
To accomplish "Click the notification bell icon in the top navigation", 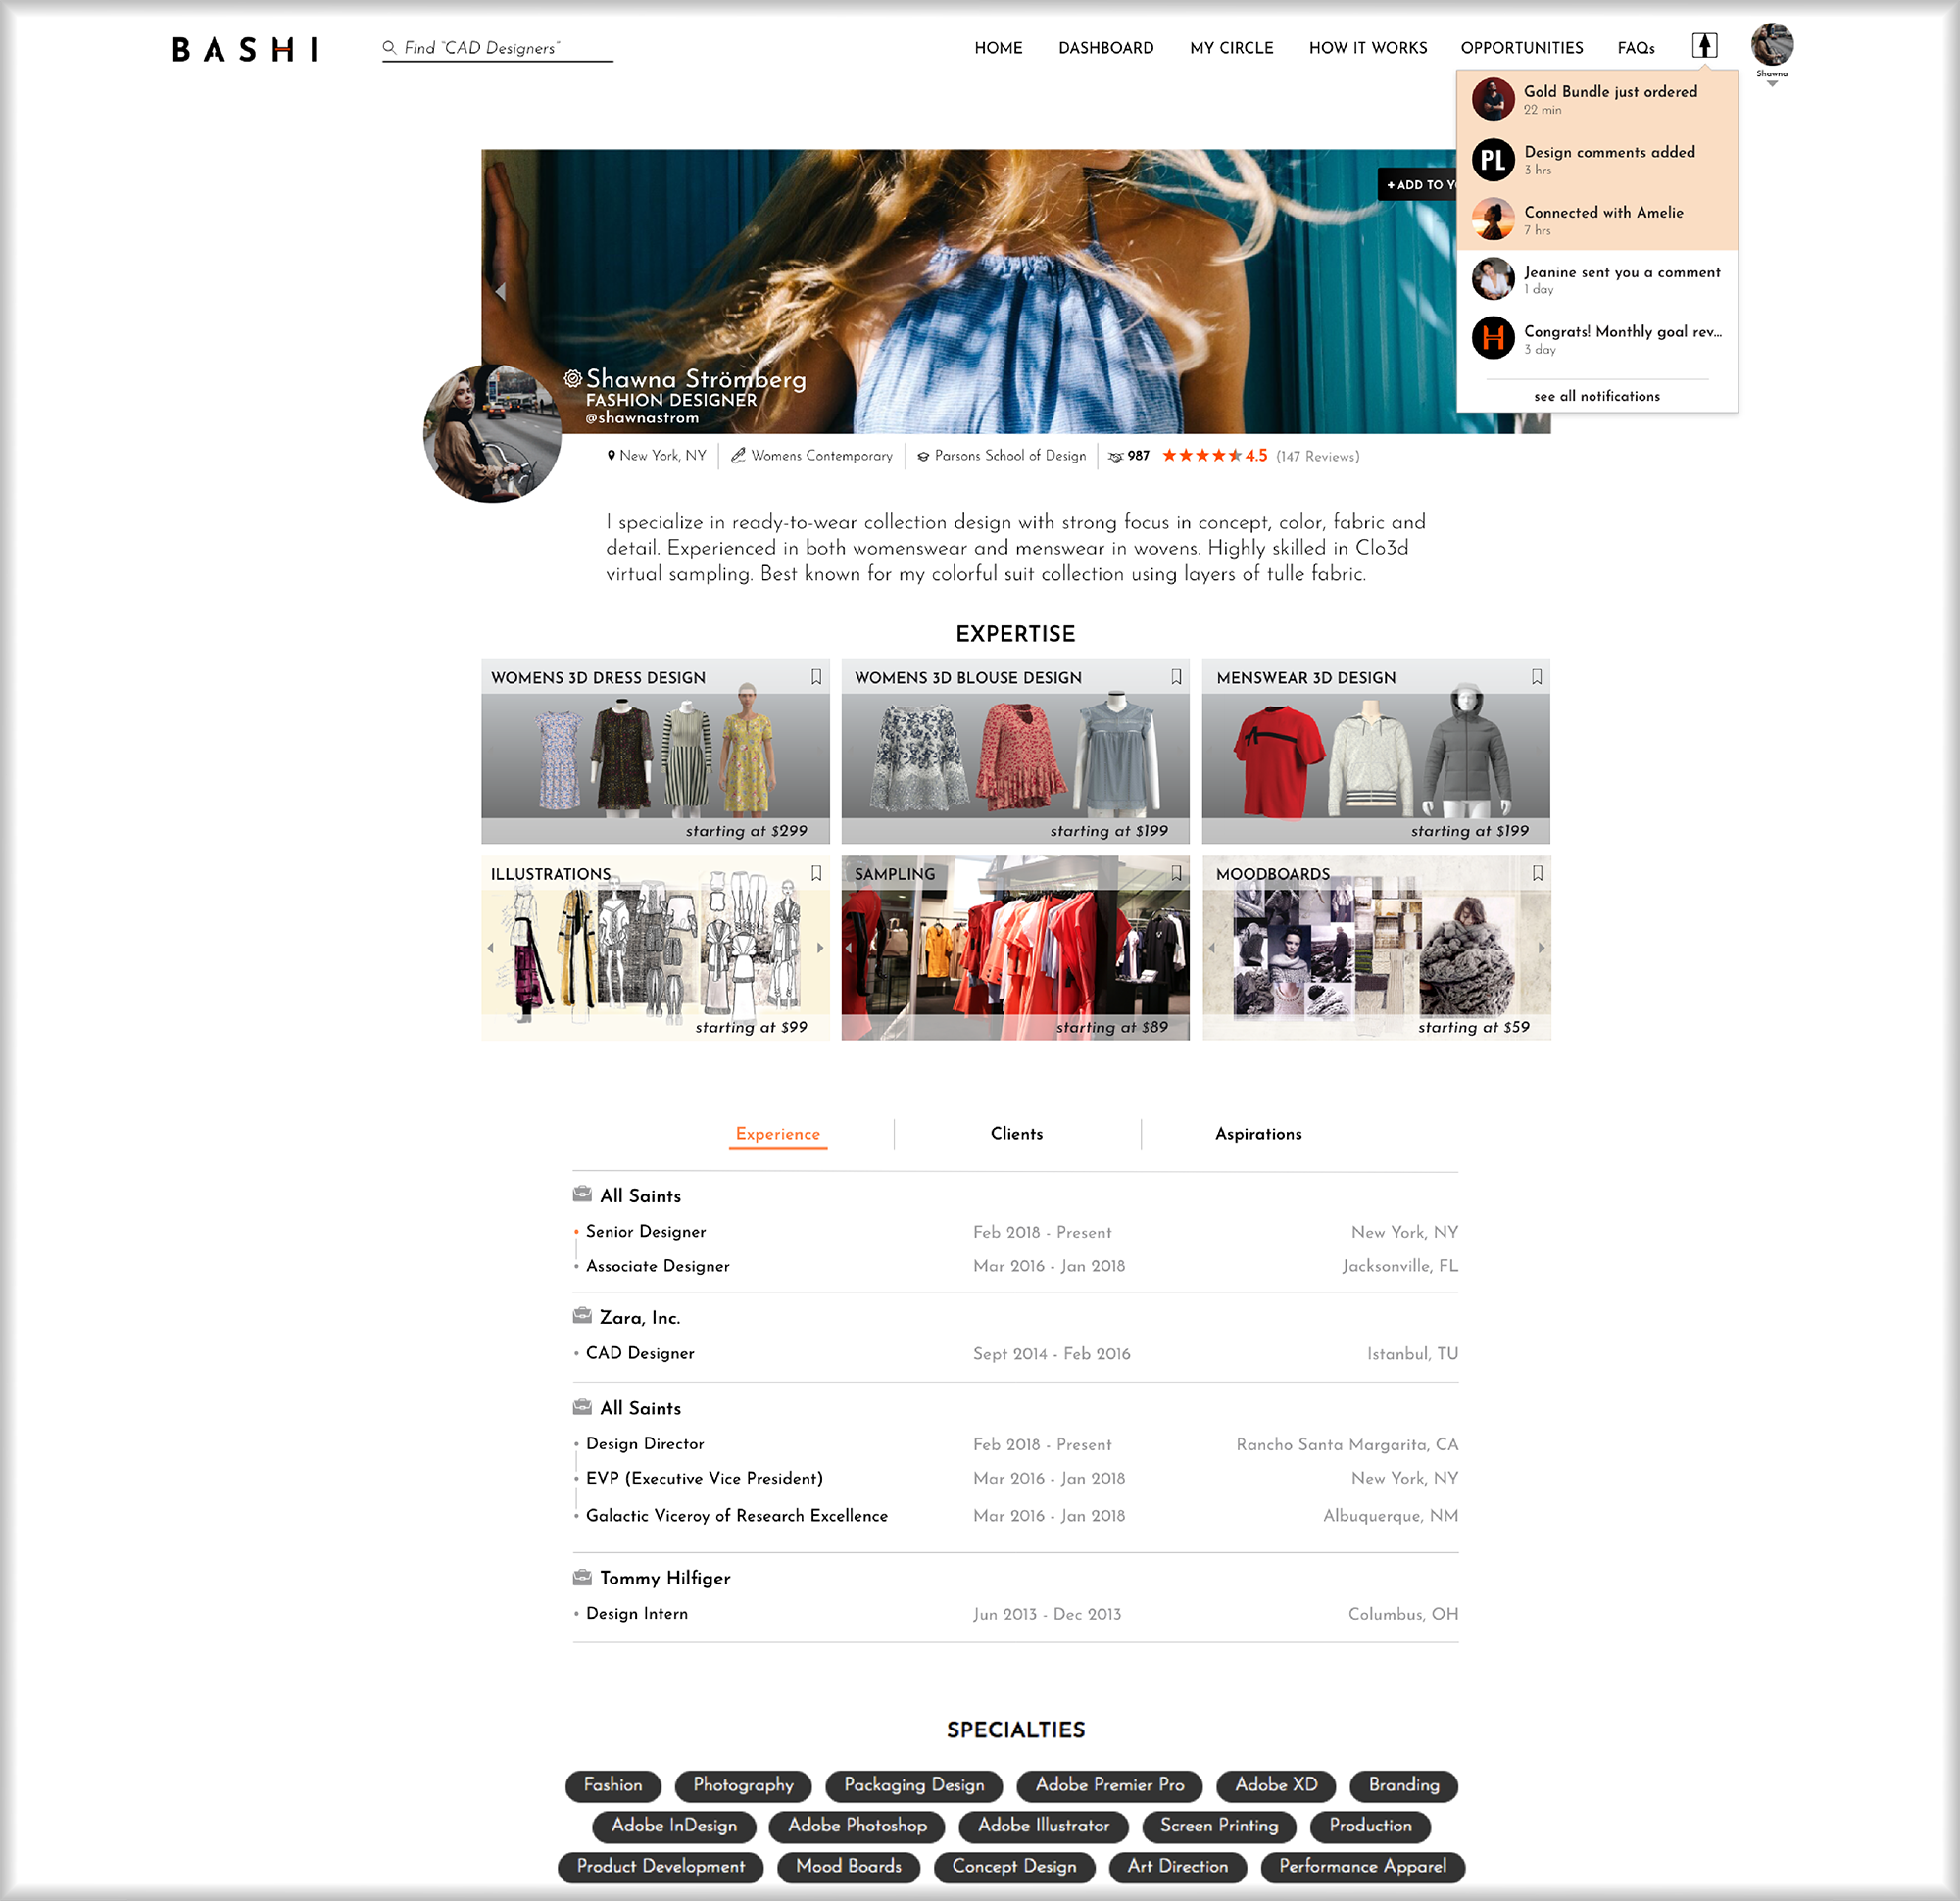I will click(x=1706, y=47).
